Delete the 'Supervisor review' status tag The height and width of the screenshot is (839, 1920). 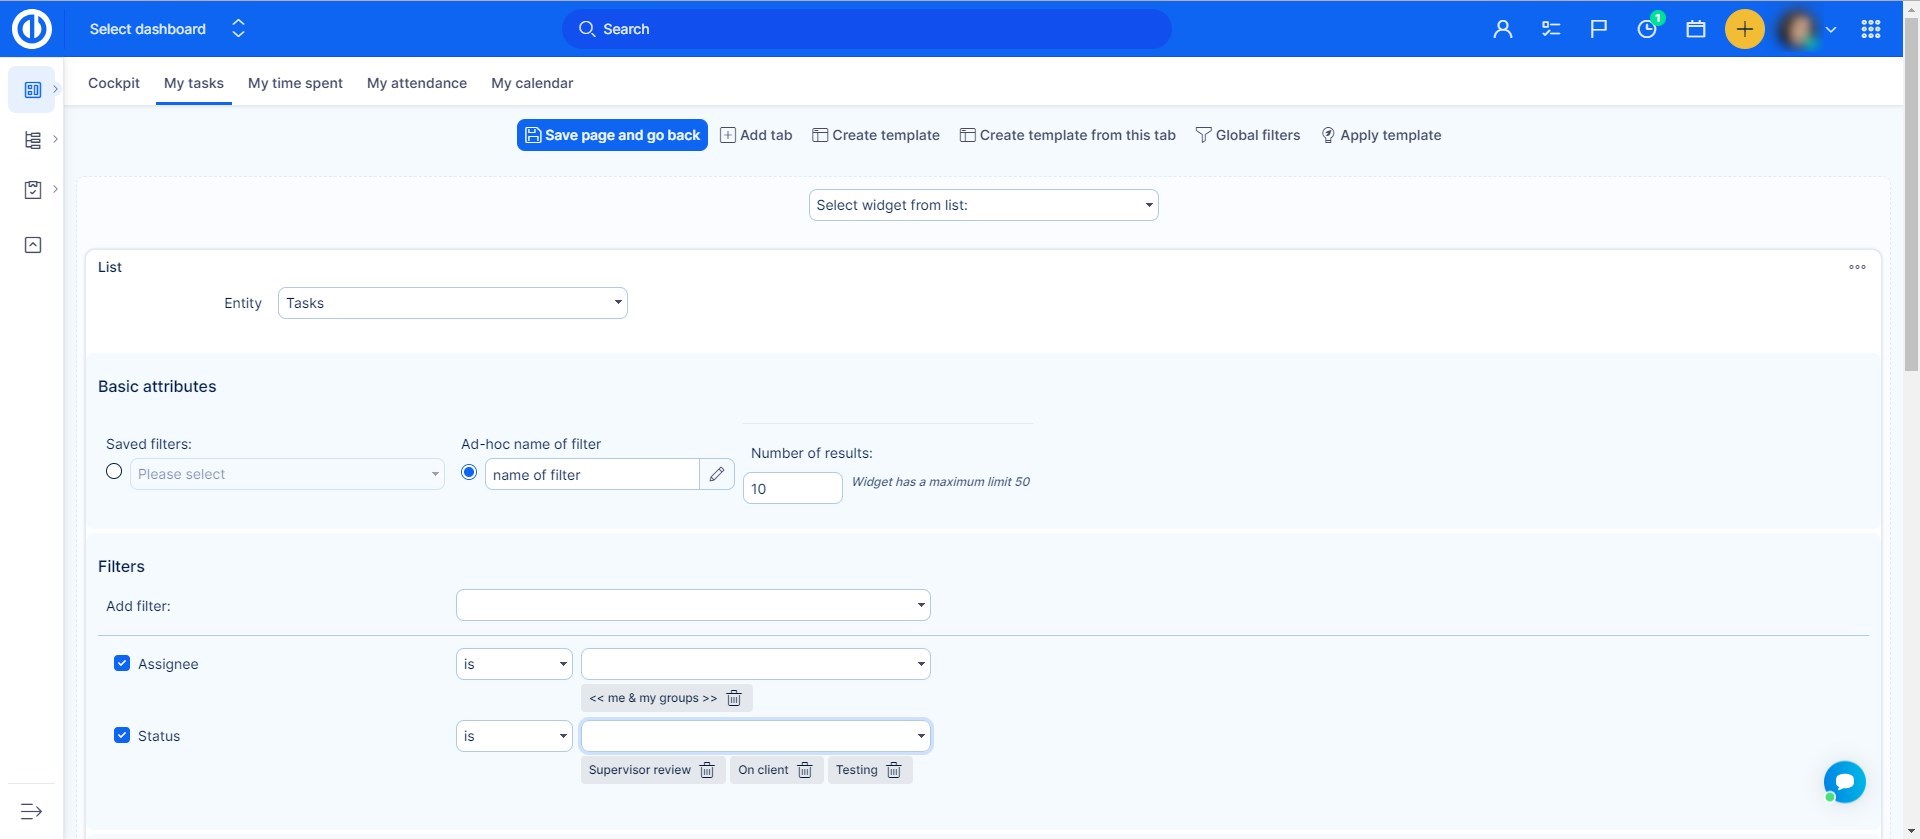pyautogui.click(x=707, y=770)
